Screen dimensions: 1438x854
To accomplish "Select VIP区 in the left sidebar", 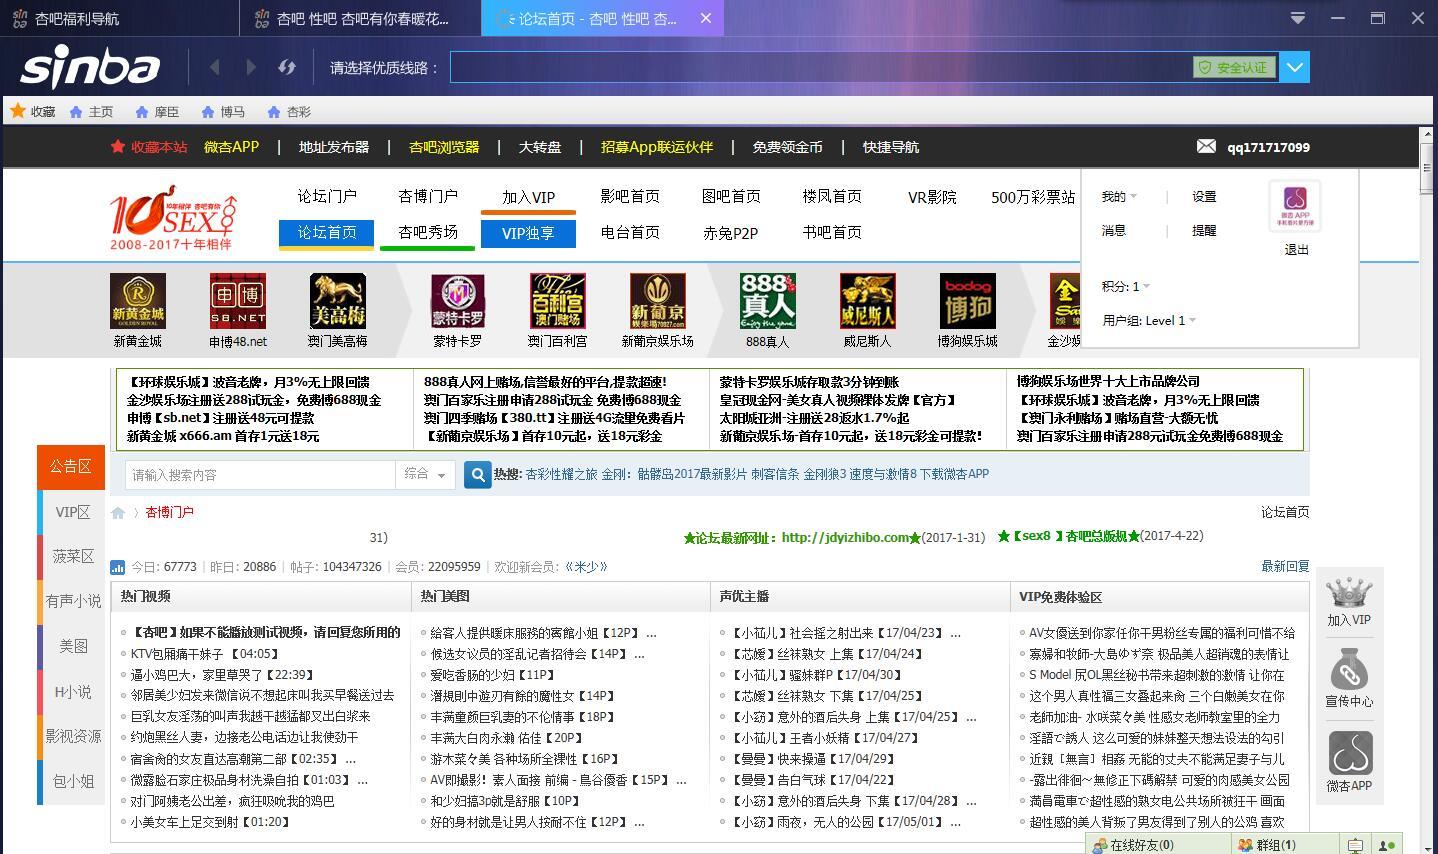I will point(71,512).
